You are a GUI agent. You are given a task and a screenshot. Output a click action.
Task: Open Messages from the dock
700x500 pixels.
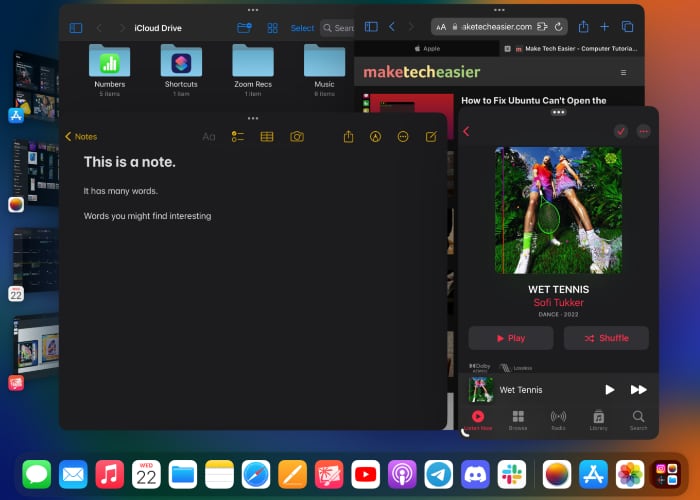click(x=37, y=474)
